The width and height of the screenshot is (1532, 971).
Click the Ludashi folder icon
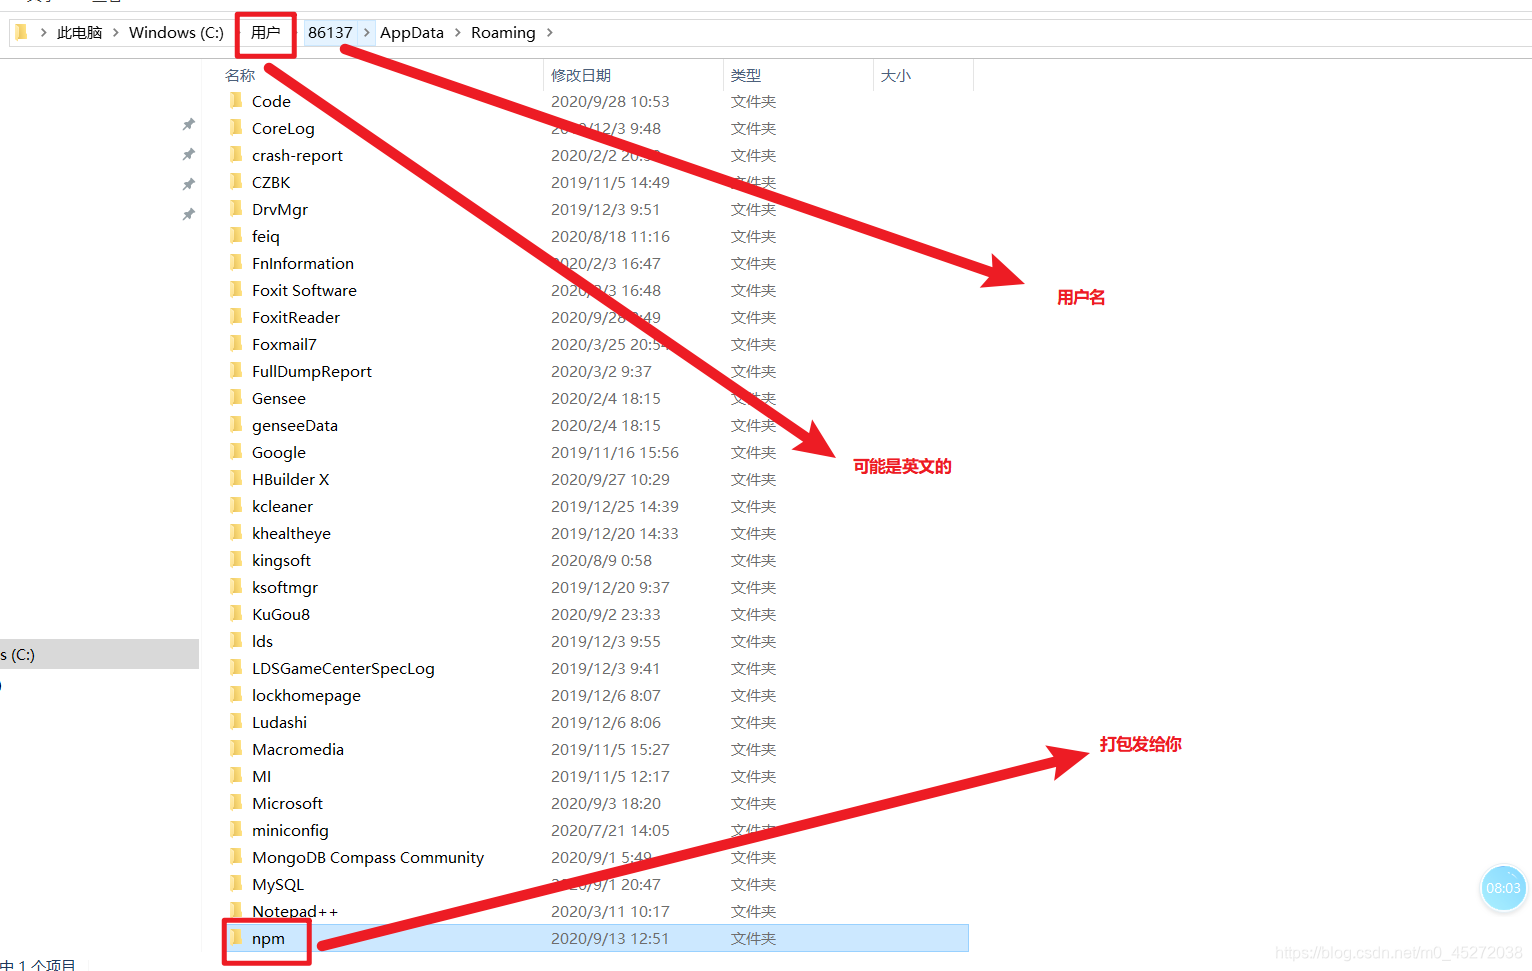point(236,721)
